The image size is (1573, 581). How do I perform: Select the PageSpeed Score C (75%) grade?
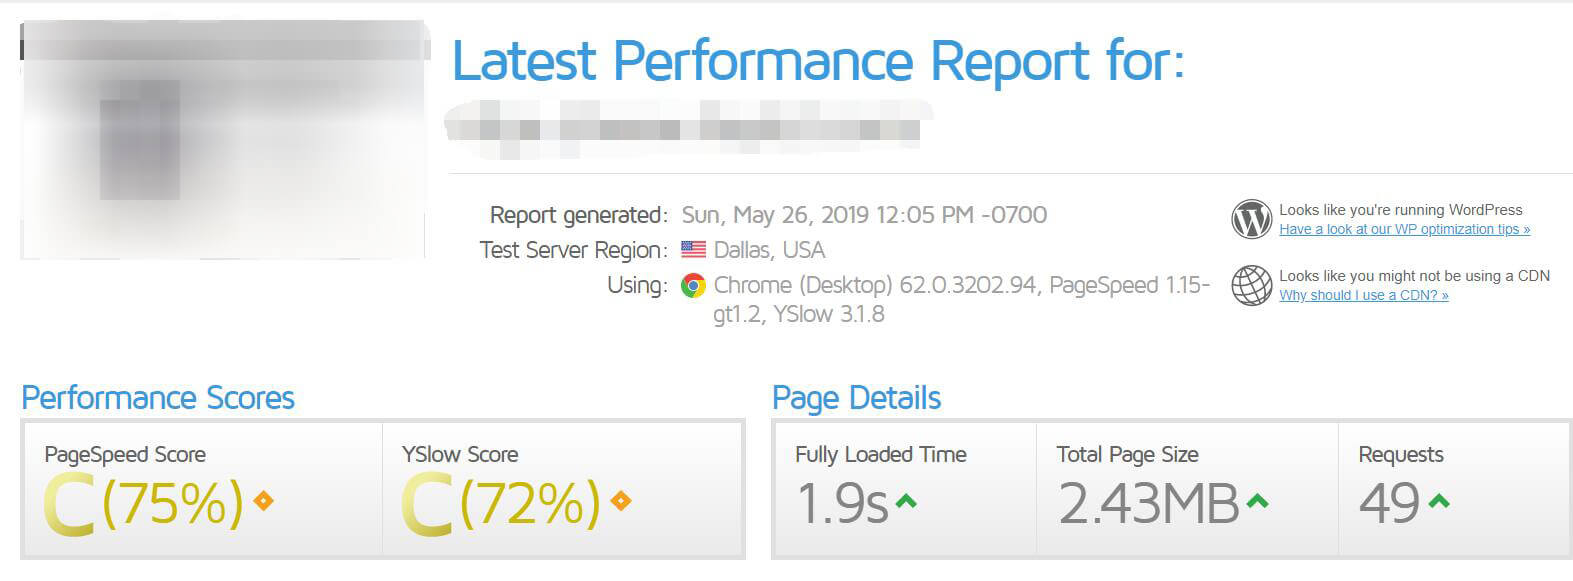(144, 503)
